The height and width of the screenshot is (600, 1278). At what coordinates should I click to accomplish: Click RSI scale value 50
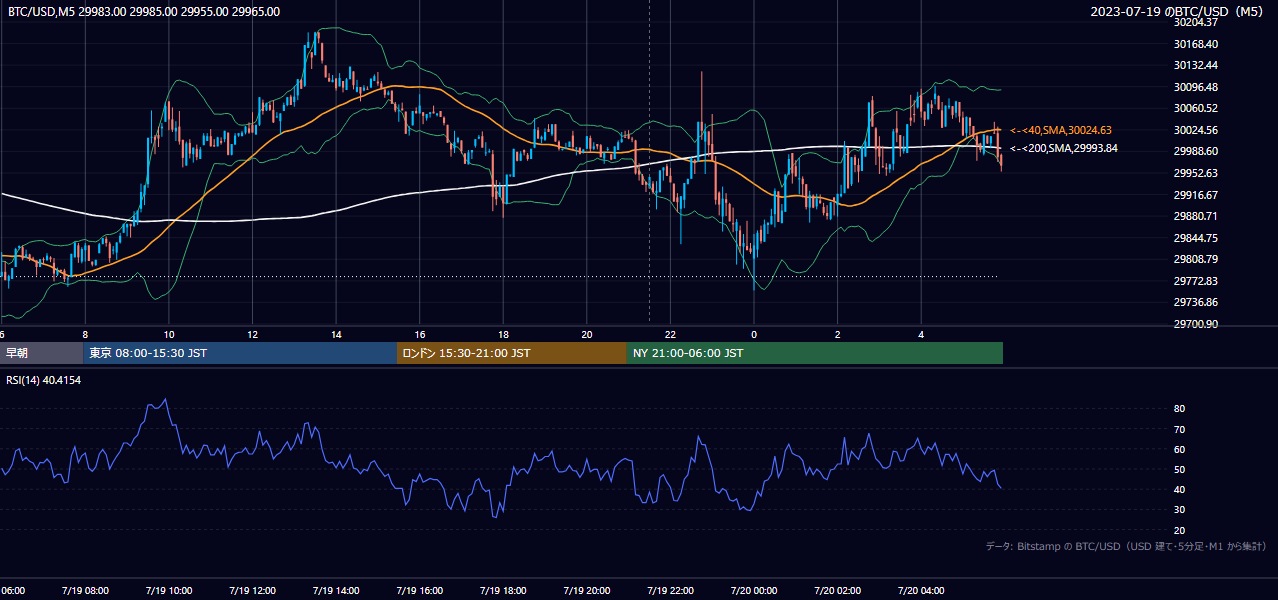[x=1180, y=469]
